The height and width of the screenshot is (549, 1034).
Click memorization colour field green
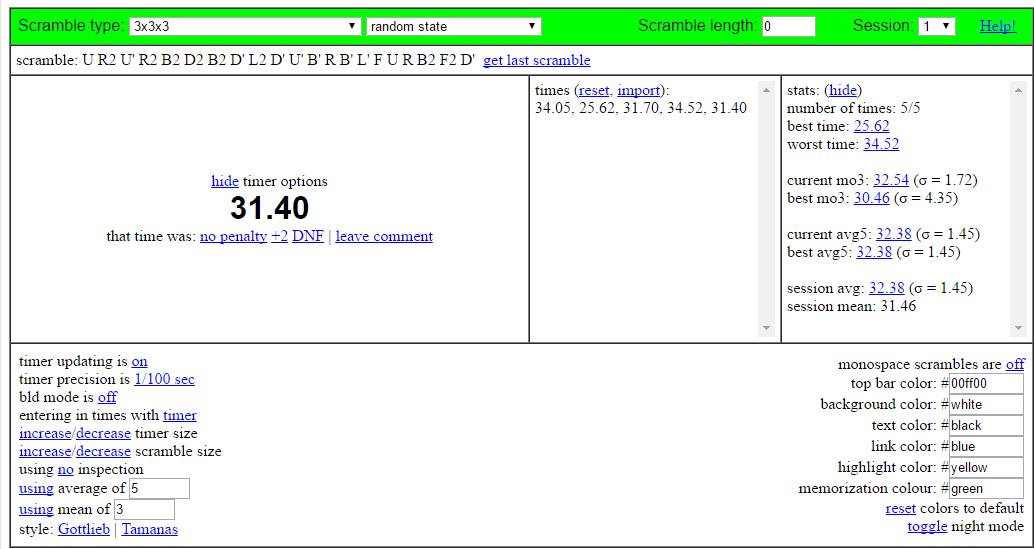[x=987, y=489]
